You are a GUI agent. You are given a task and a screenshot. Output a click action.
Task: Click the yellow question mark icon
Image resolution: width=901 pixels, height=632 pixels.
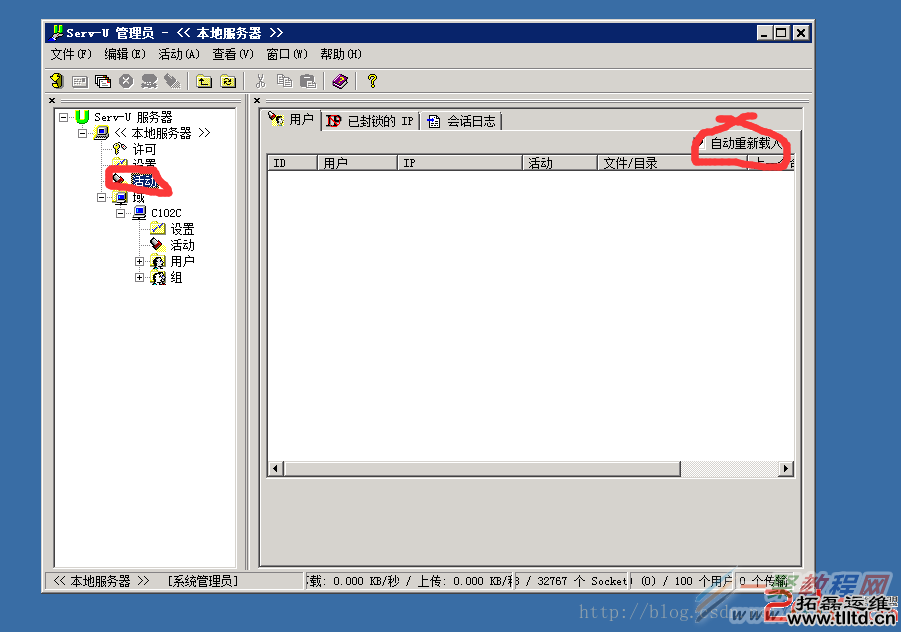tap(373, 81)
